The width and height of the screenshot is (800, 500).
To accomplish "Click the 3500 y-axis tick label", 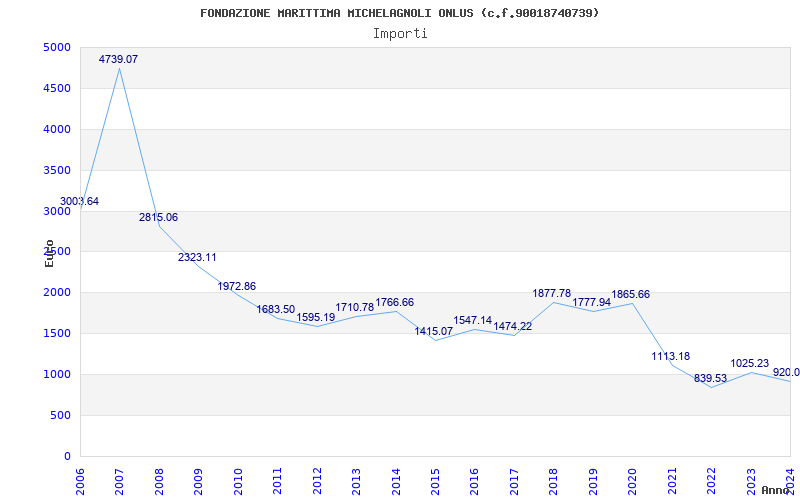I will point(57,170).
